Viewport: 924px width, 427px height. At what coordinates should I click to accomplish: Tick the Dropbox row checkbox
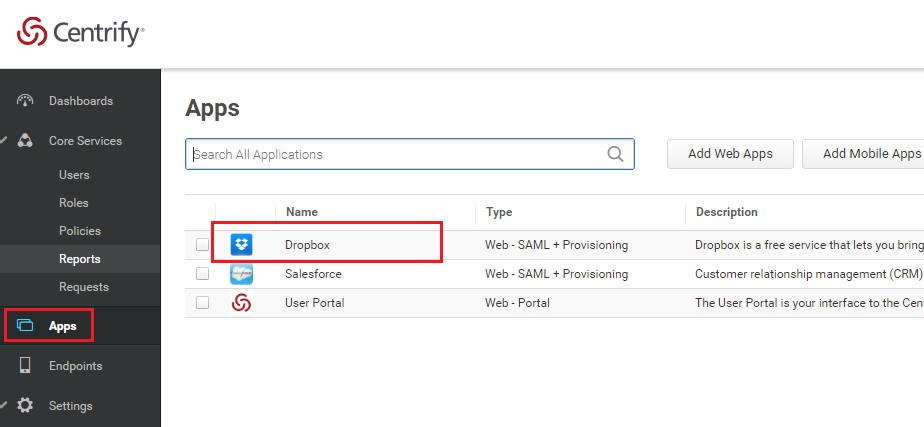[x=203, y=244]
